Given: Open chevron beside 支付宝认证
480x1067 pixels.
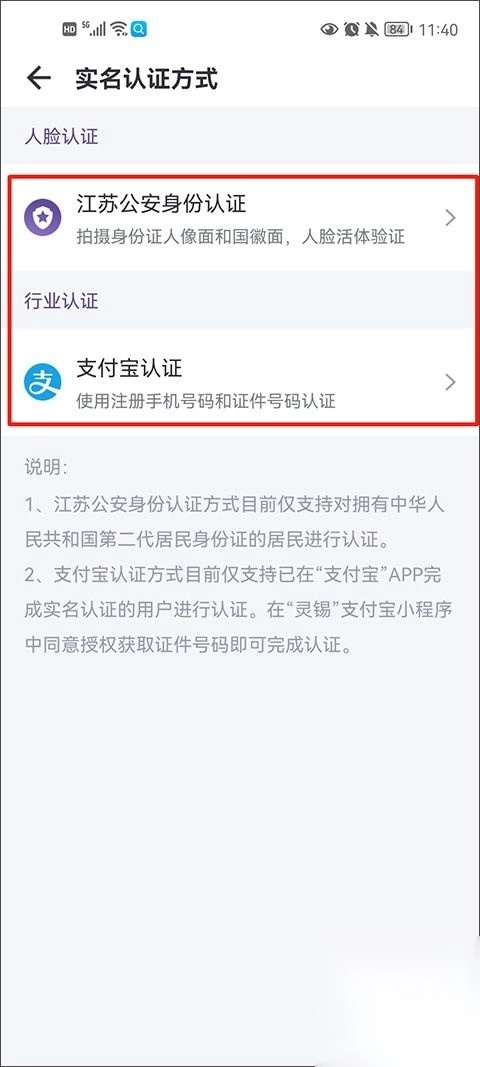Looking at the screenshot, I should (449, 382).
